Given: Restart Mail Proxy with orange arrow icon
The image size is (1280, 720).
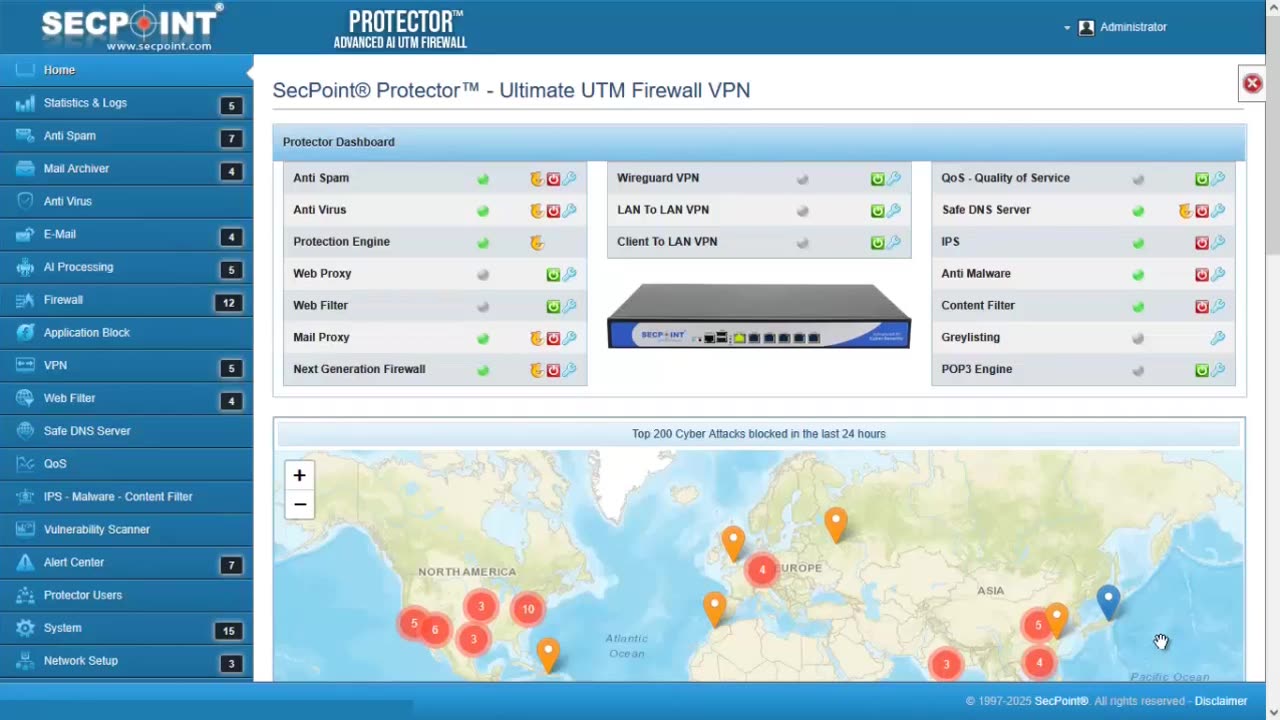Looking at the screenshot, I should (536, 339).
